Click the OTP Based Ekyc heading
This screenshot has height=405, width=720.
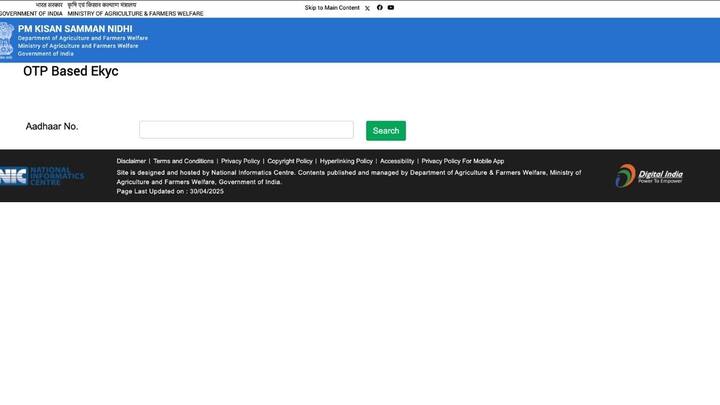(x=71, y=71)
